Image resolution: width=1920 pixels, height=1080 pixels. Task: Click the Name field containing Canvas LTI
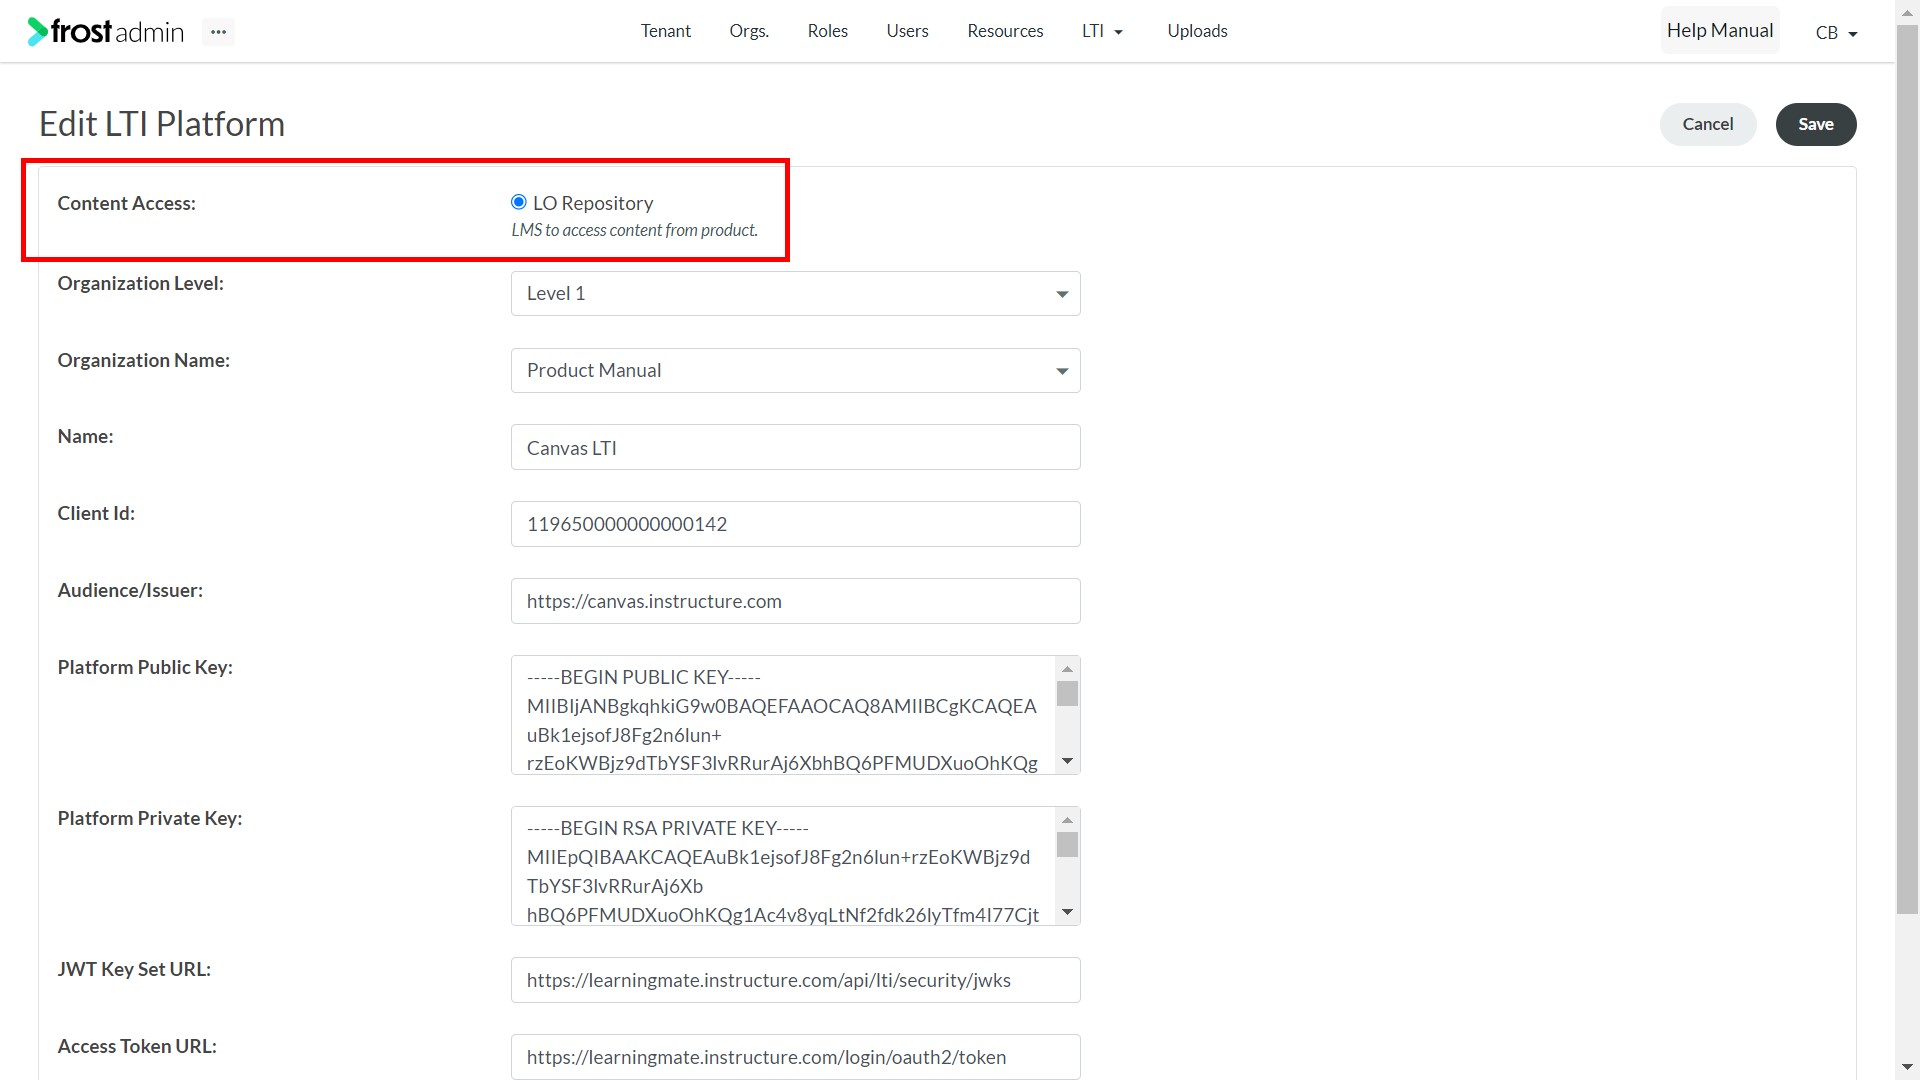pos(796,447)
